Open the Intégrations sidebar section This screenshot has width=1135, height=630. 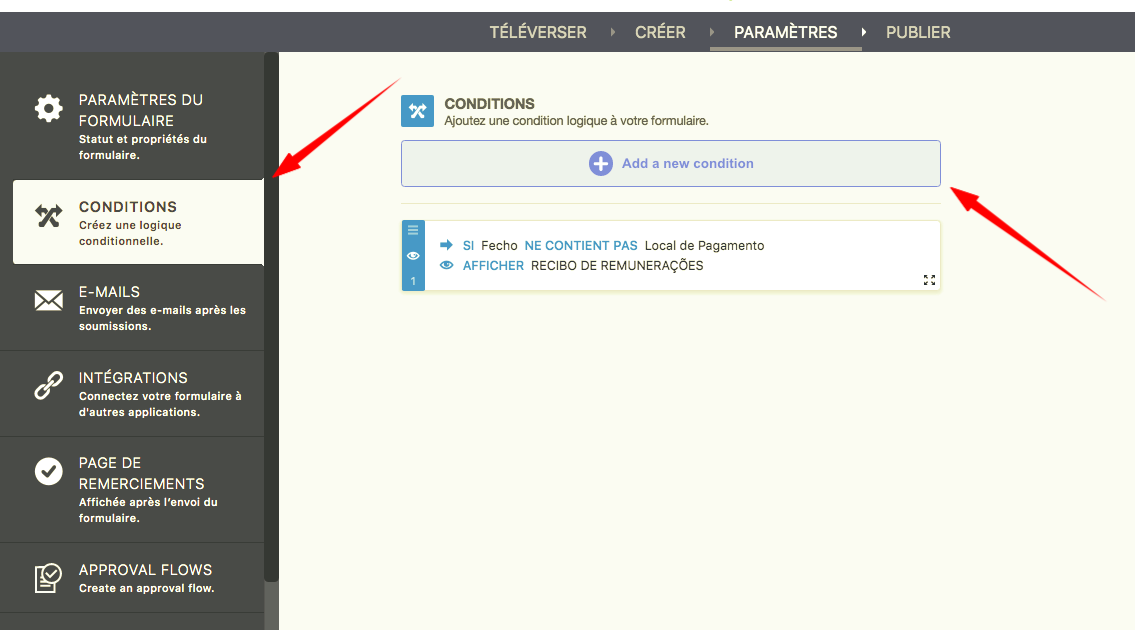tap(132, 393)
